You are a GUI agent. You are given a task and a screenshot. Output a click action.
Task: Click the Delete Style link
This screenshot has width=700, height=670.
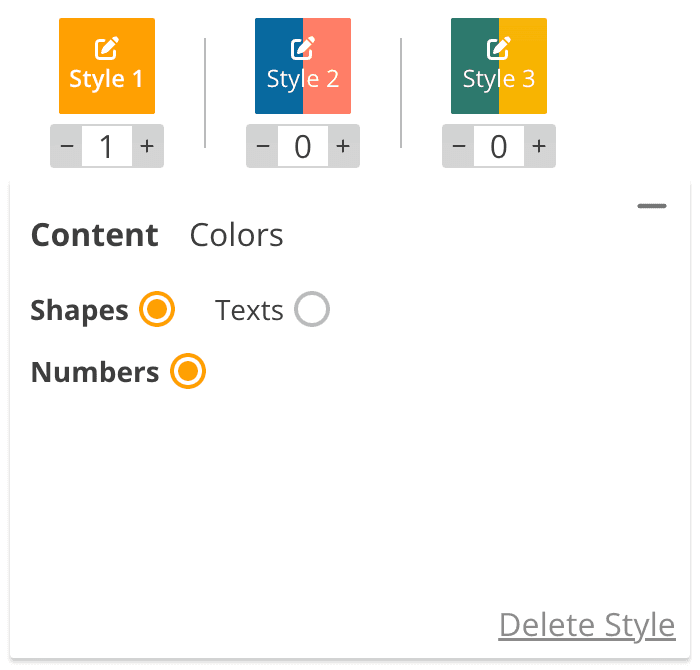pos(587,625)
